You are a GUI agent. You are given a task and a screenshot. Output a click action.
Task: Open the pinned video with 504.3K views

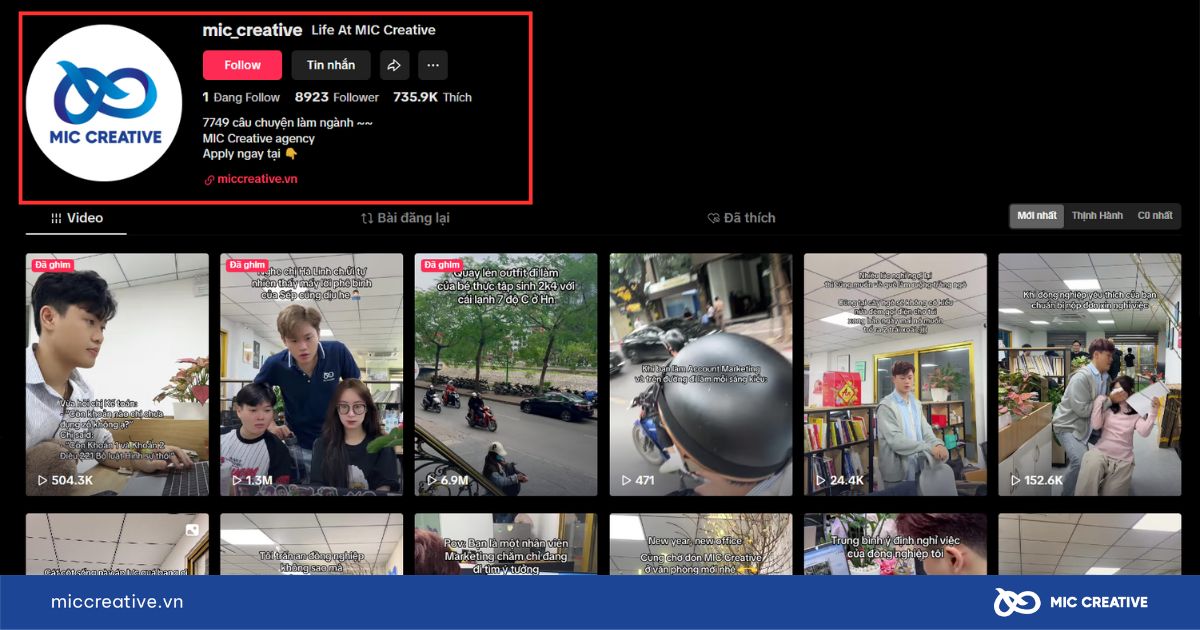[x=117, y=374]
